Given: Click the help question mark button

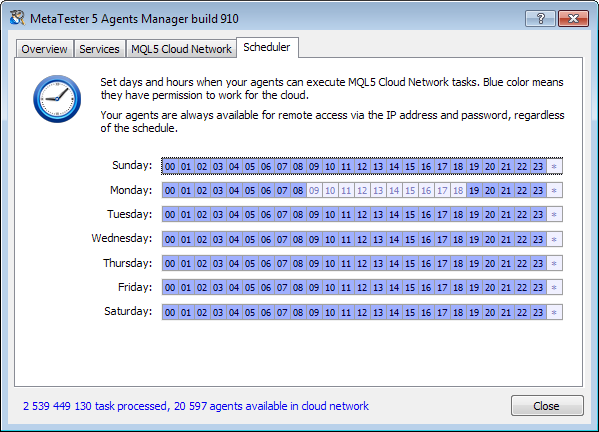Looking at the screenshot, I should pos(540,18).
